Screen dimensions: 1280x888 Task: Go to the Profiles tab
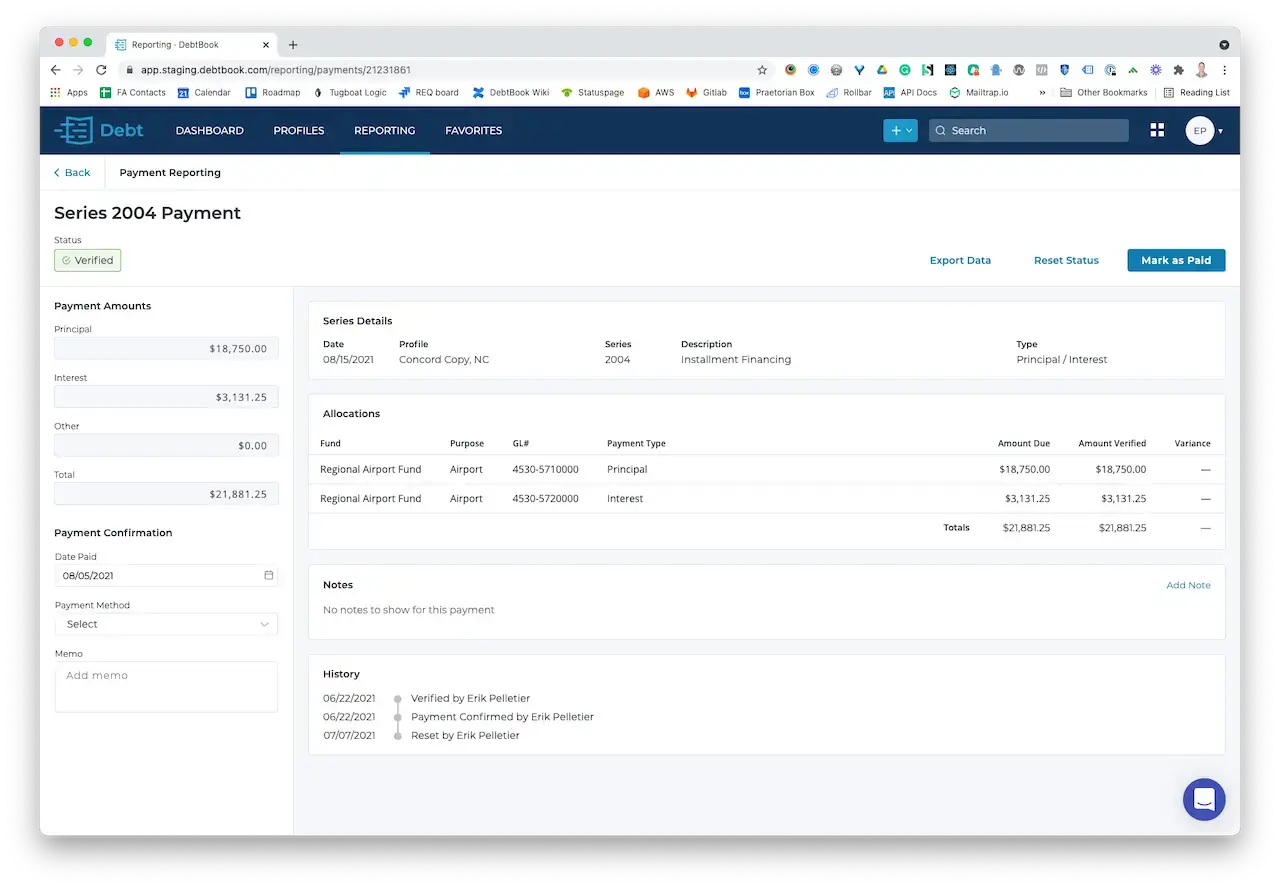299,130
